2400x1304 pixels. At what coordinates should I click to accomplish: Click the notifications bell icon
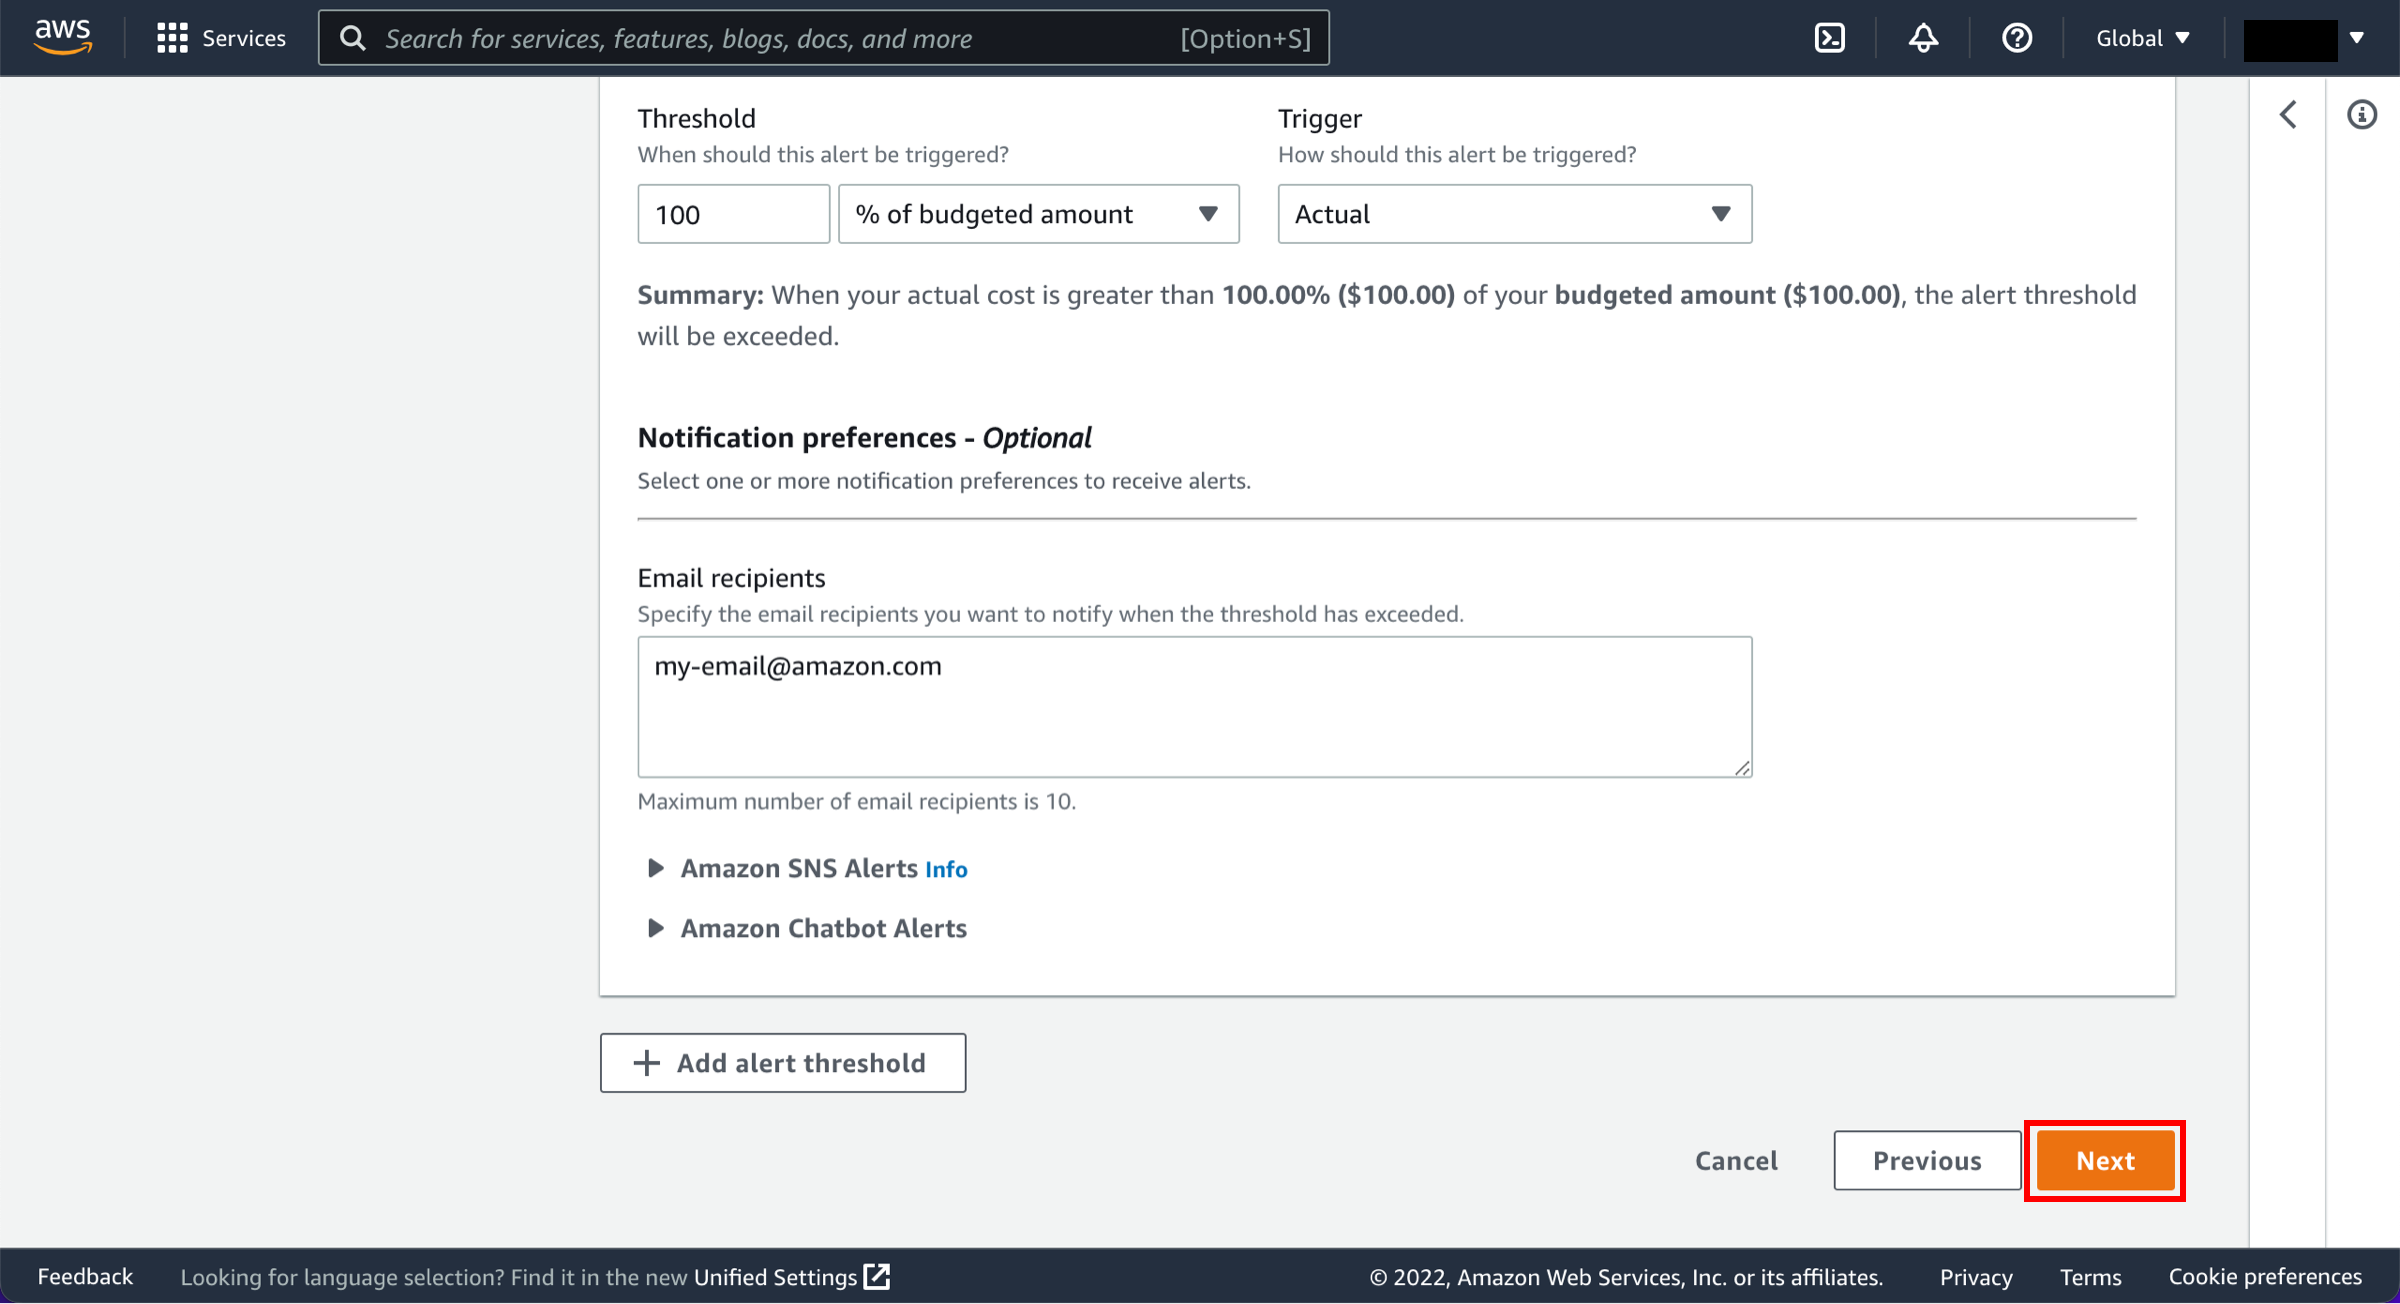click(1922, 39)
